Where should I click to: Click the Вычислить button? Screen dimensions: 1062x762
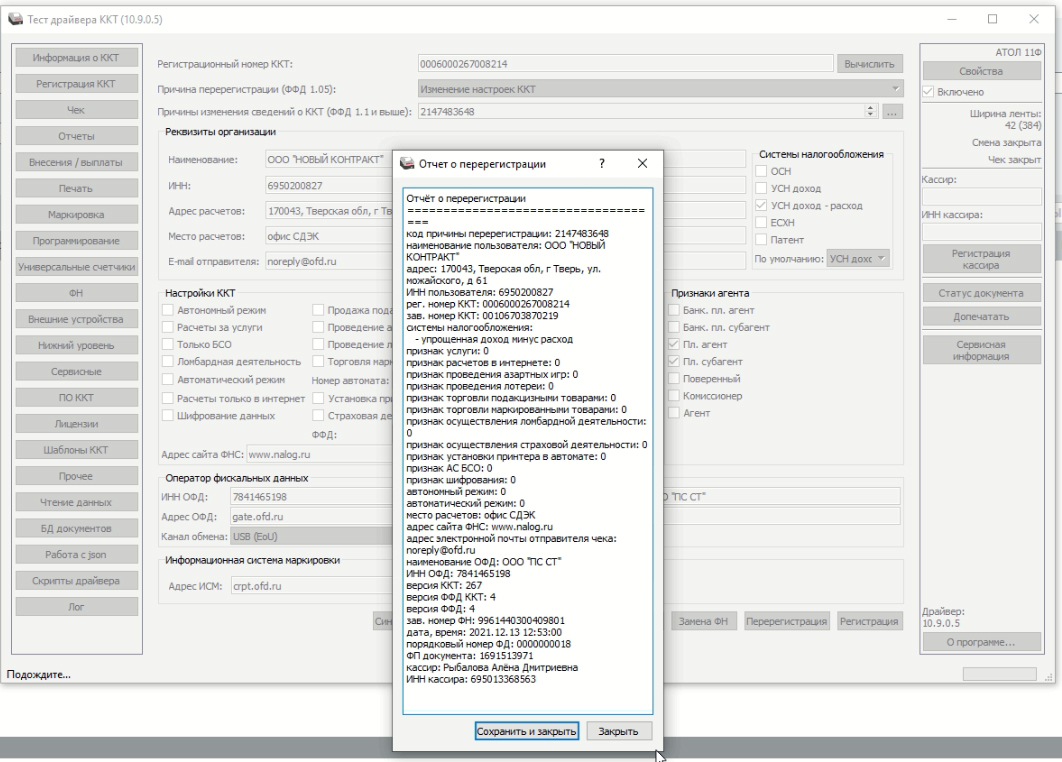pyautogui.click(x=870, y=64)
